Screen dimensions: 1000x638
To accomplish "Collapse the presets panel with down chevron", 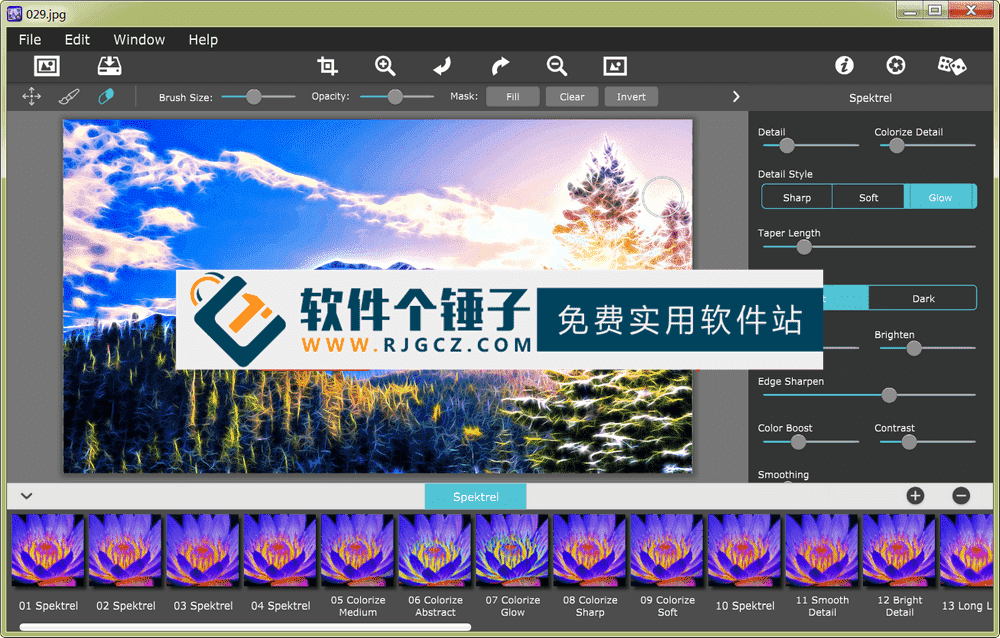I will click(x=26, y=495).
